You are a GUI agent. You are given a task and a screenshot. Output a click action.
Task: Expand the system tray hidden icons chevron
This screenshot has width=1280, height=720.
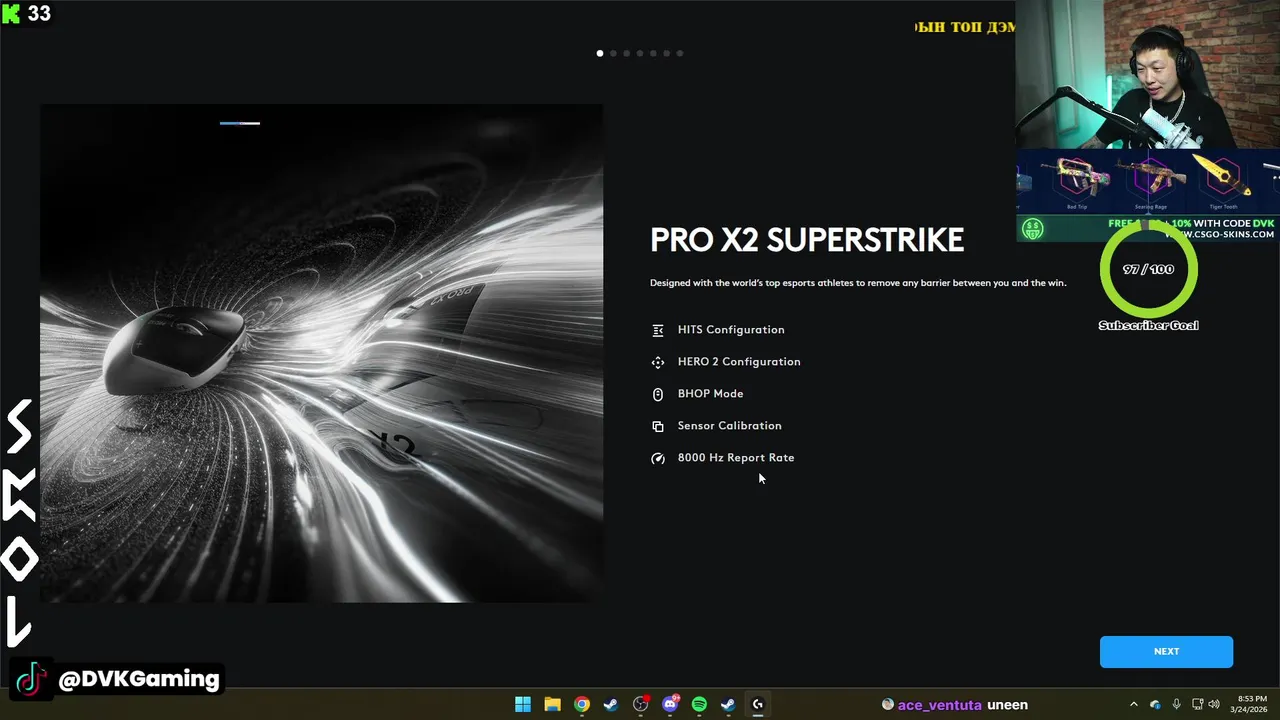[x=1133, y=704]
